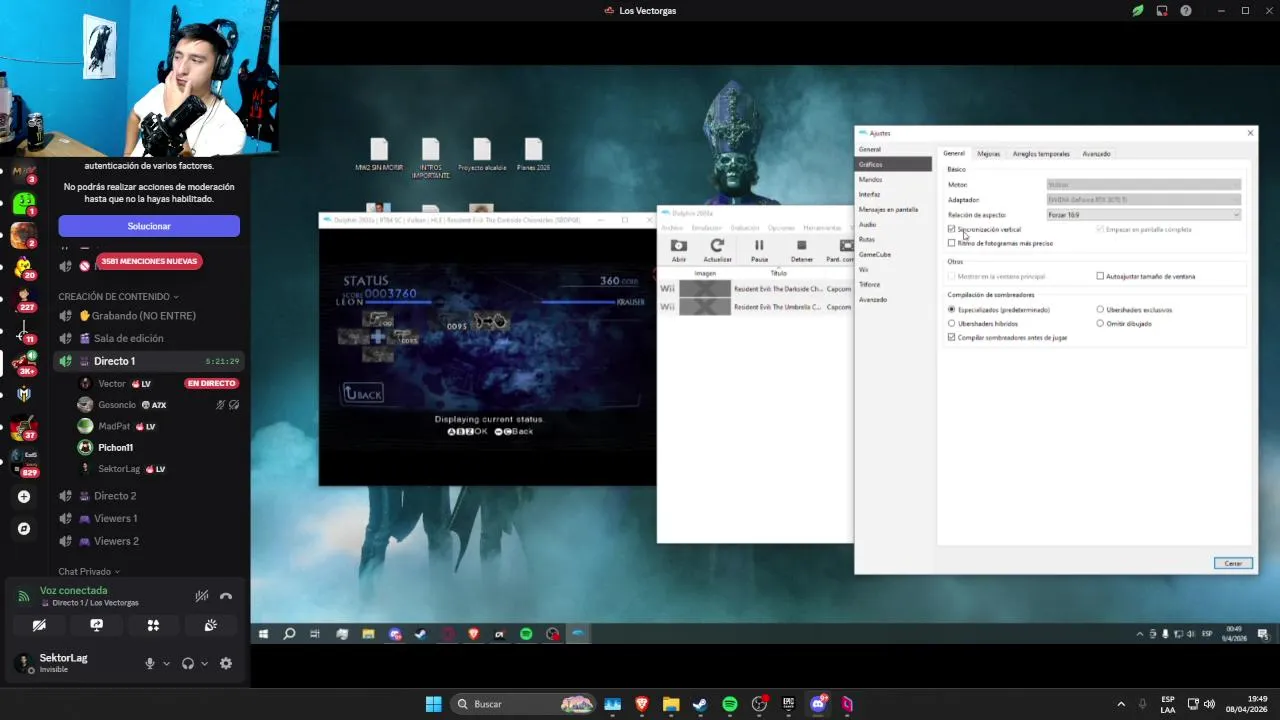Open Arreglos temporales tab
This screenshot has width=1280, height=720.
[1041, 153]
